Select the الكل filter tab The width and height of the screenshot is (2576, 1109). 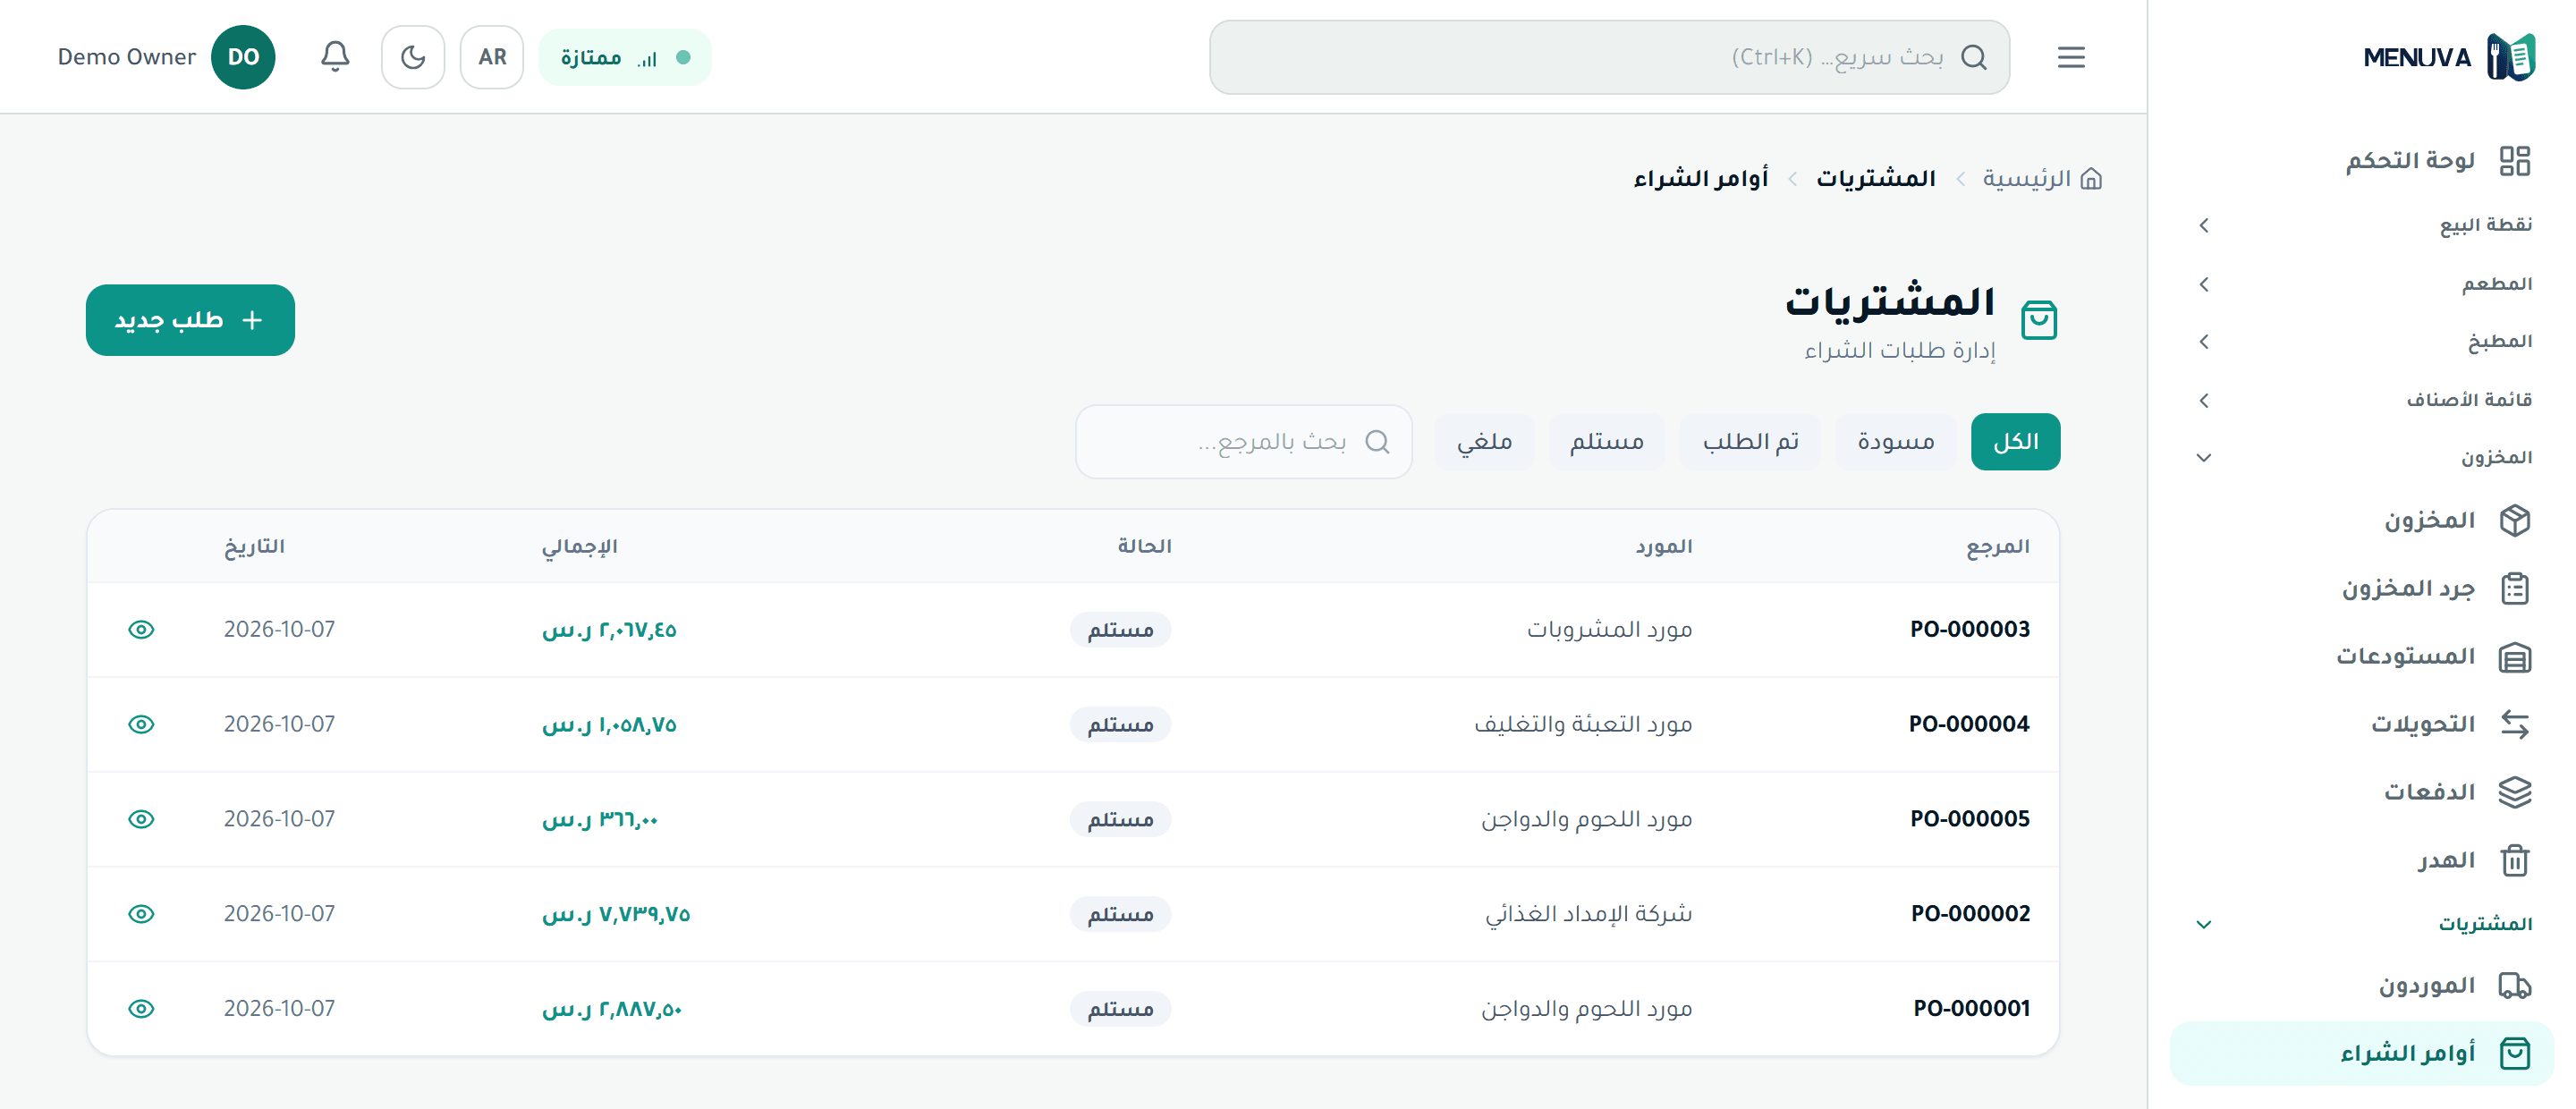click(x=2015, y=441)
